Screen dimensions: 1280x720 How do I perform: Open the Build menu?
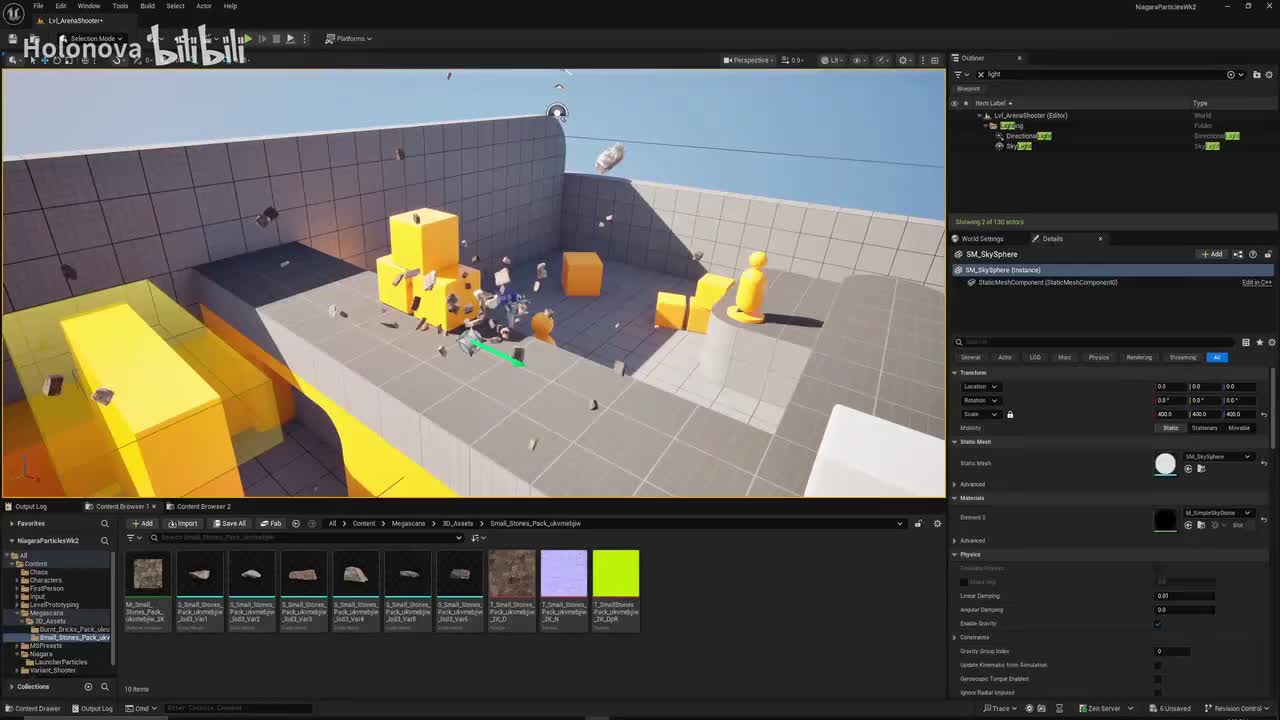(147, 6)
